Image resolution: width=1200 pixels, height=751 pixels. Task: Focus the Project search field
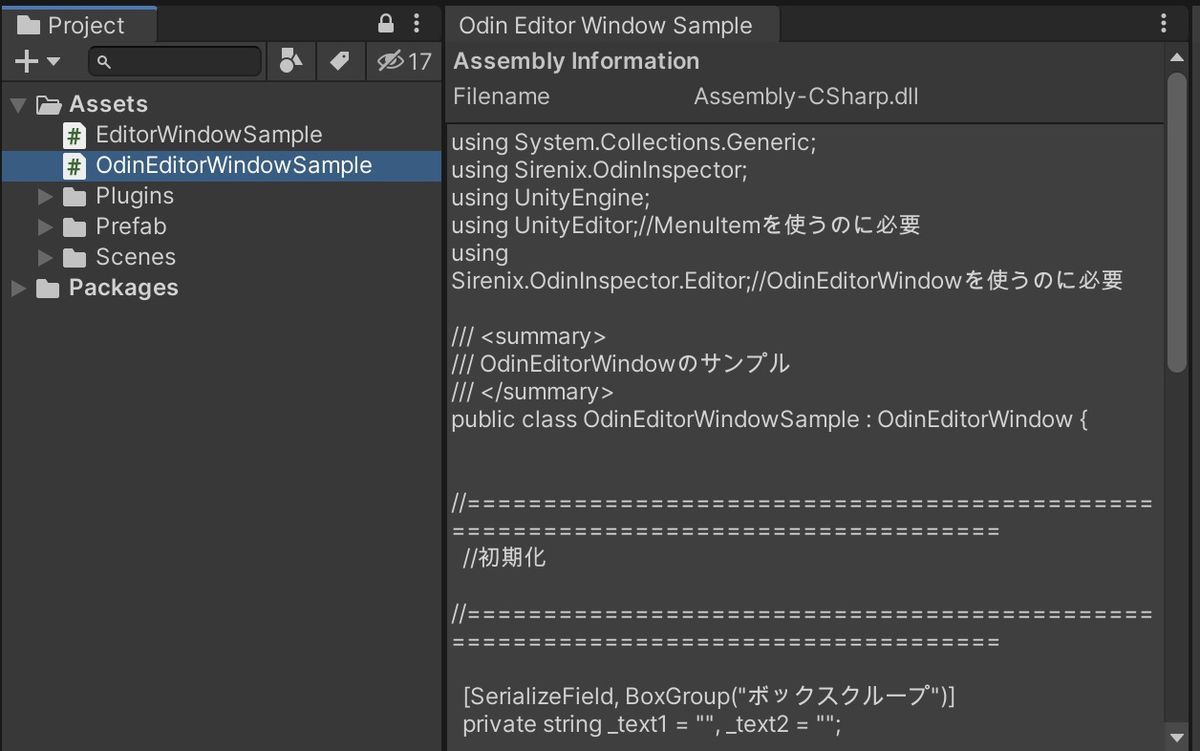pyautogui.click(x=175, y=62)
